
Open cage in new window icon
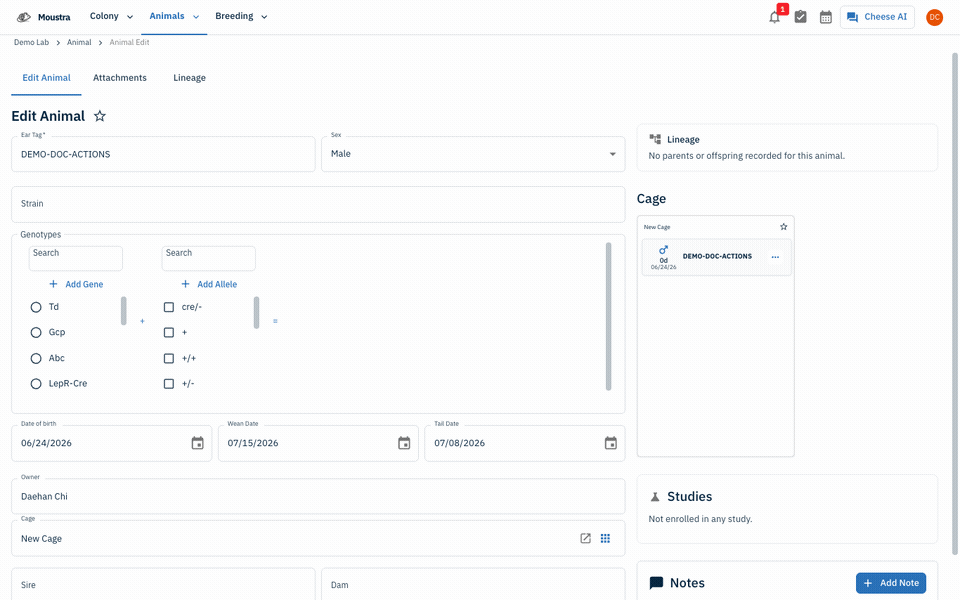pos(585,538)
